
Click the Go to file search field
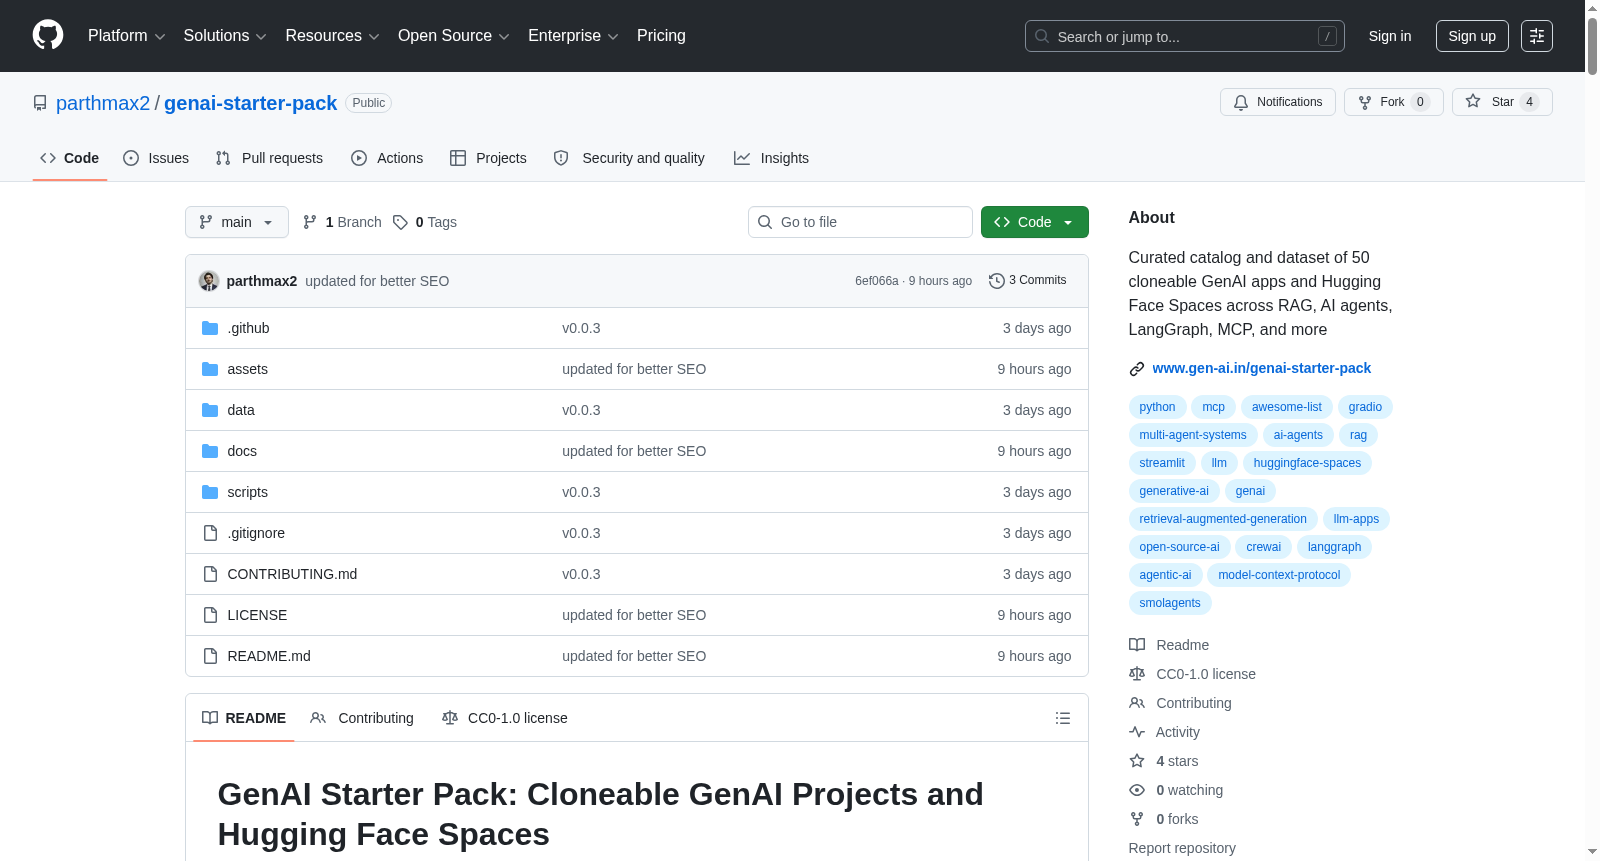(860, 222)
